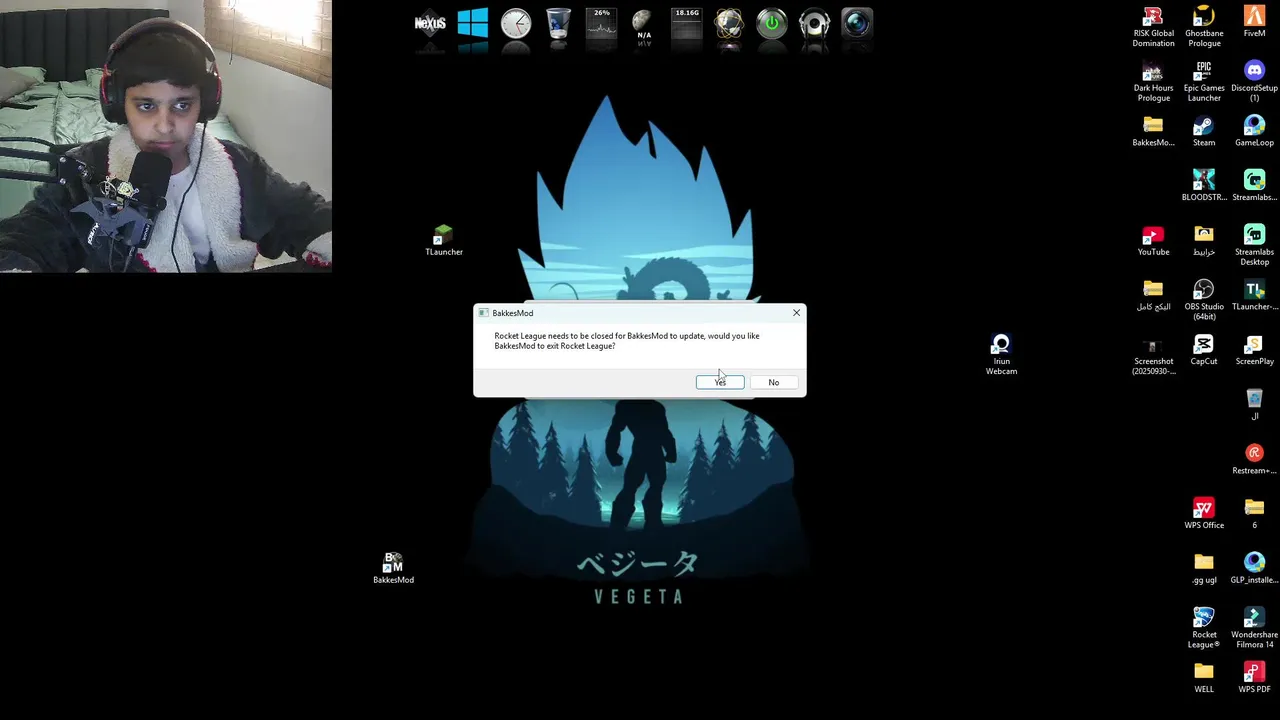
Task: Open the BLOODSTR... game shortcut
Action: [x=1204, y=186]
